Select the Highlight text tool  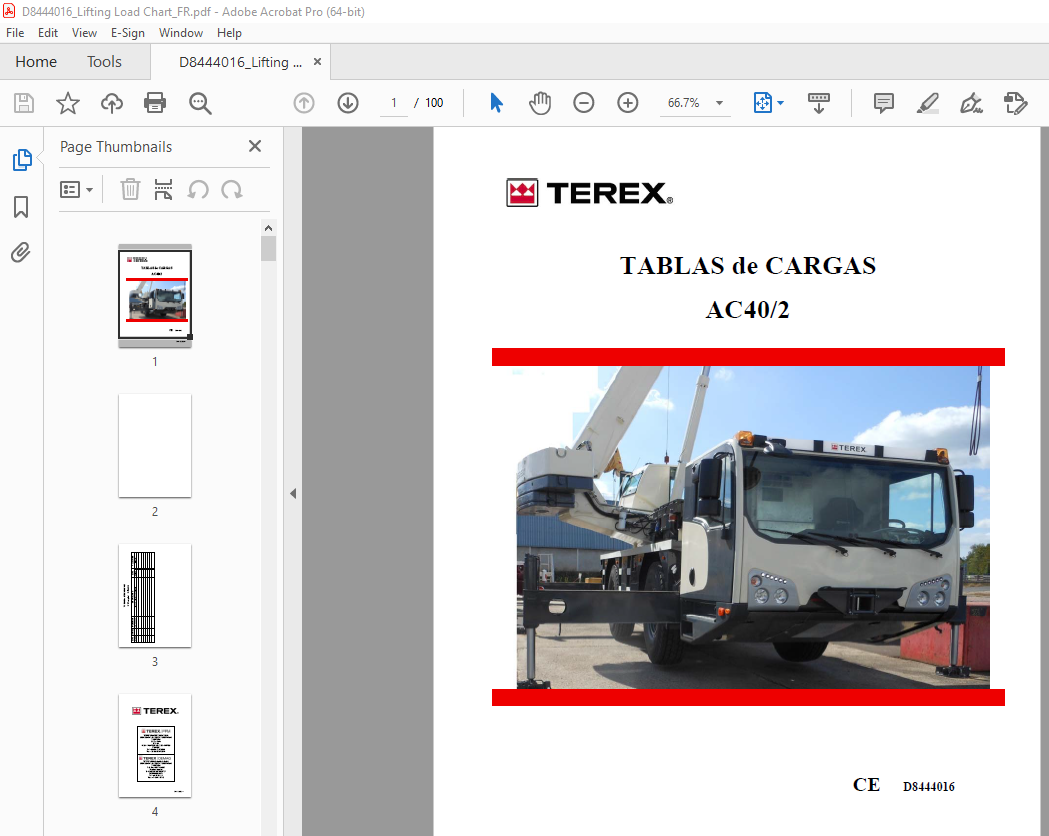tap(928, 103)
